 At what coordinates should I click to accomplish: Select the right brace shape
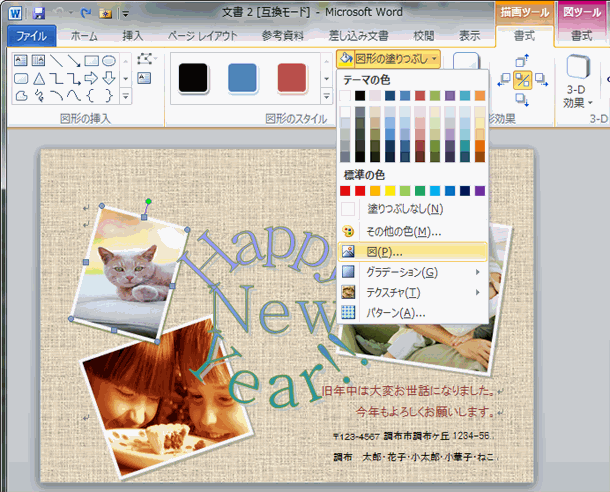click(x=109, y=95)
